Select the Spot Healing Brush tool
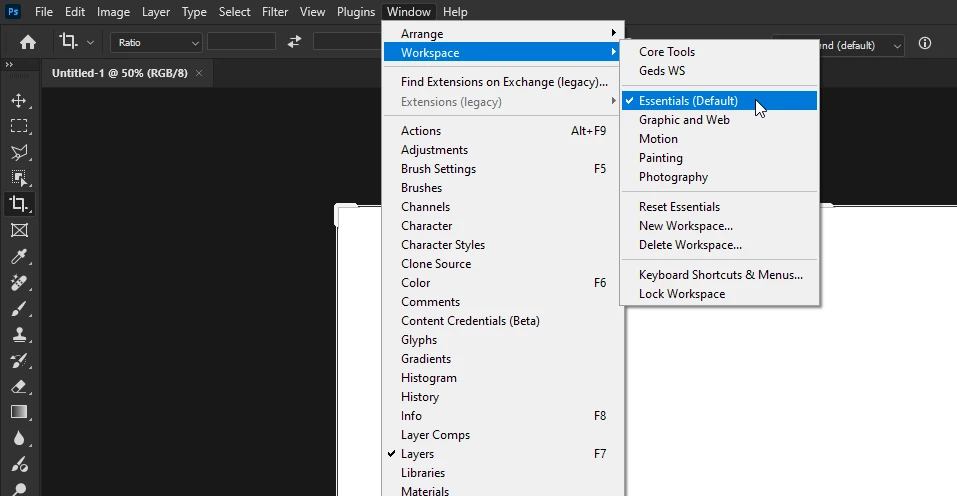Image resolution: width=957 pixels, height=496 pixels. coord(19,282)
